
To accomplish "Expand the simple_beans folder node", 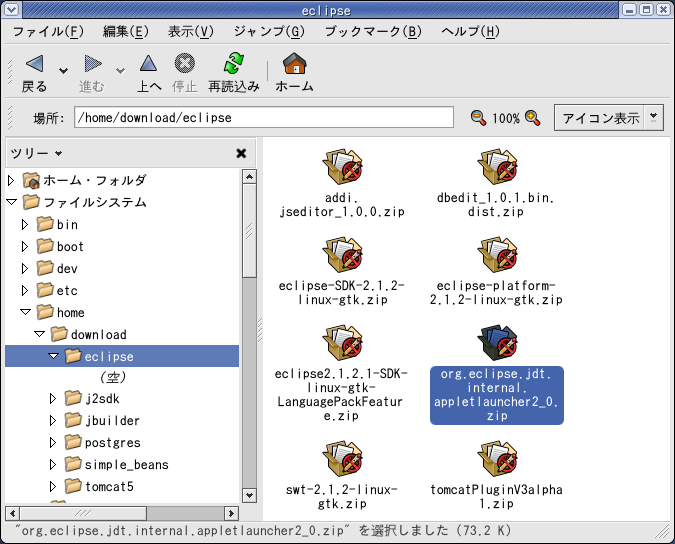I will 53,464.
